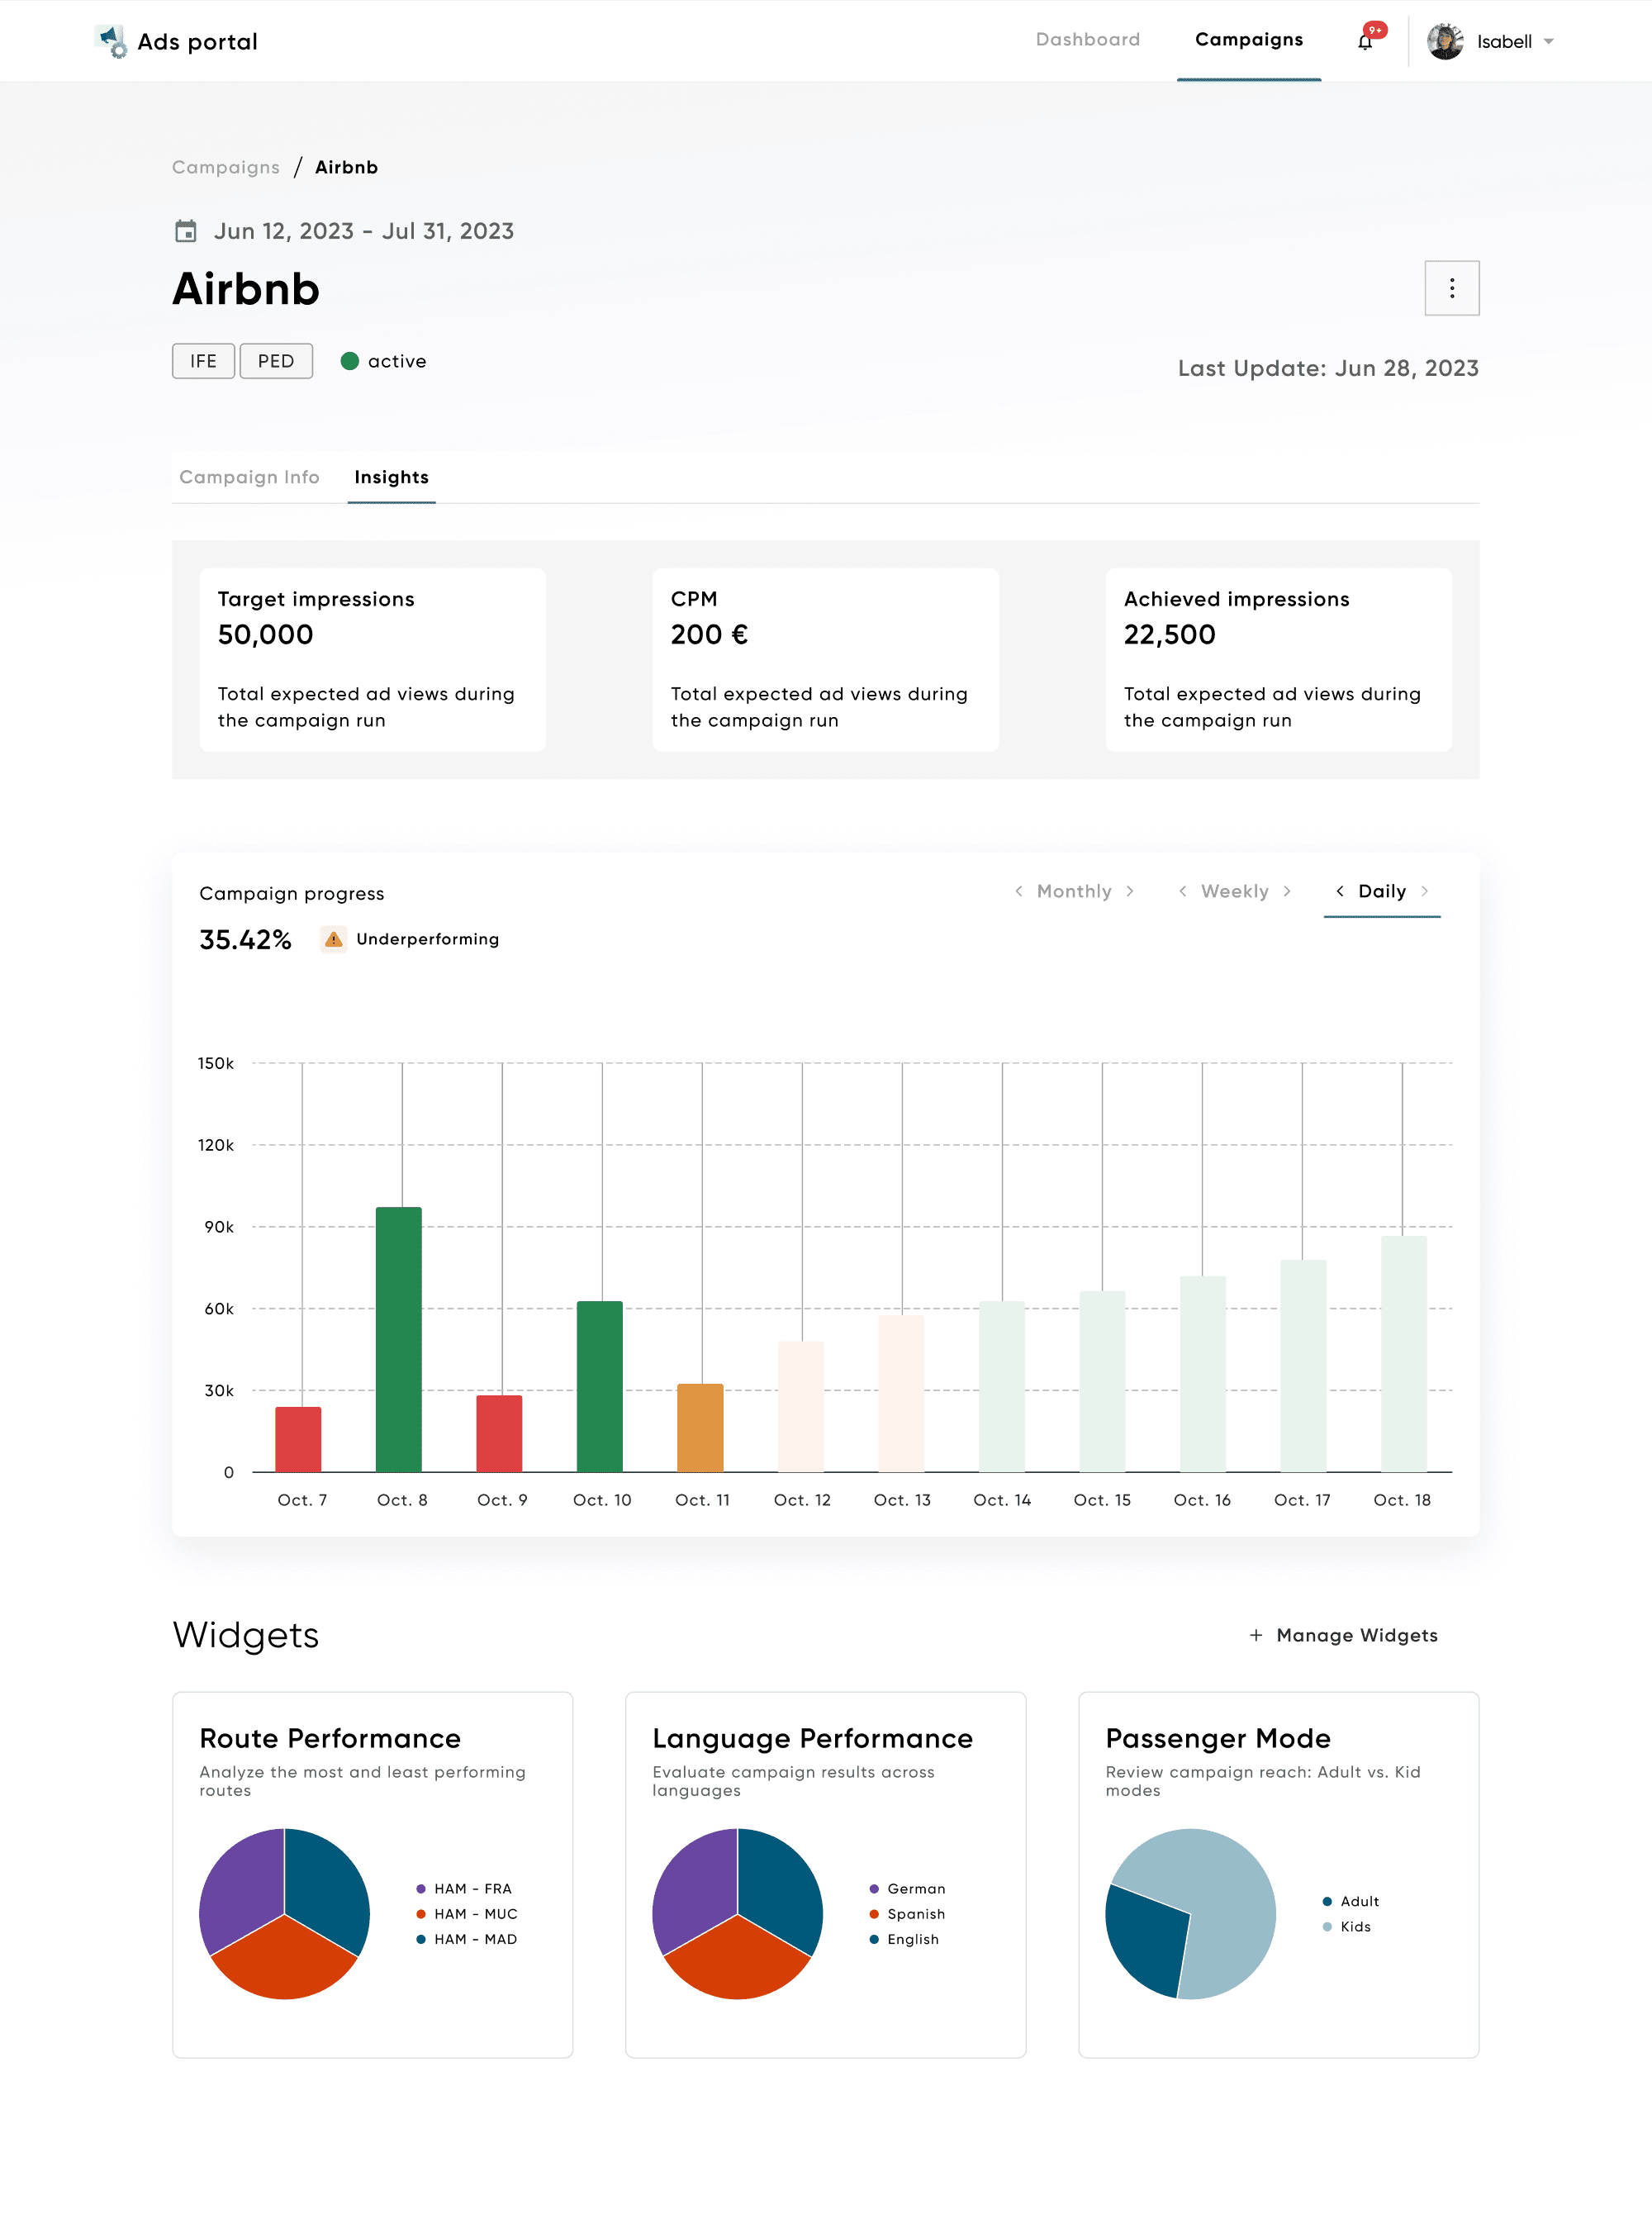Switch to the Campaign Info tab
This screenshot has height=2233, width=1652.
pyautogui.click(x=249, y=477)
